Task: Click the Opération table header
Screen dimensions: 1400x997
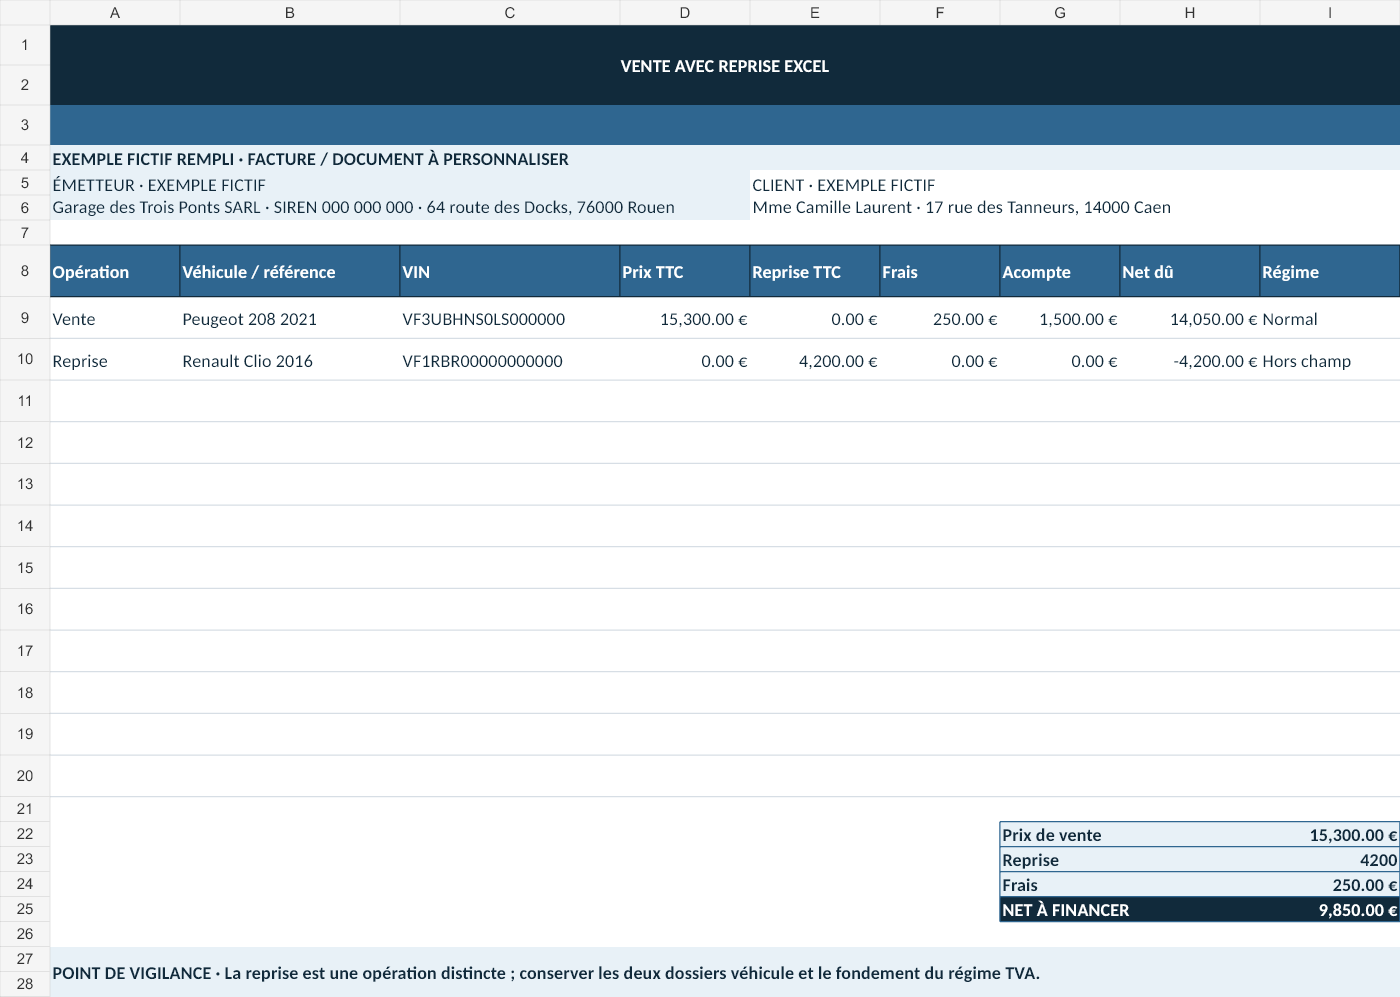Action: tap(115, 272)
